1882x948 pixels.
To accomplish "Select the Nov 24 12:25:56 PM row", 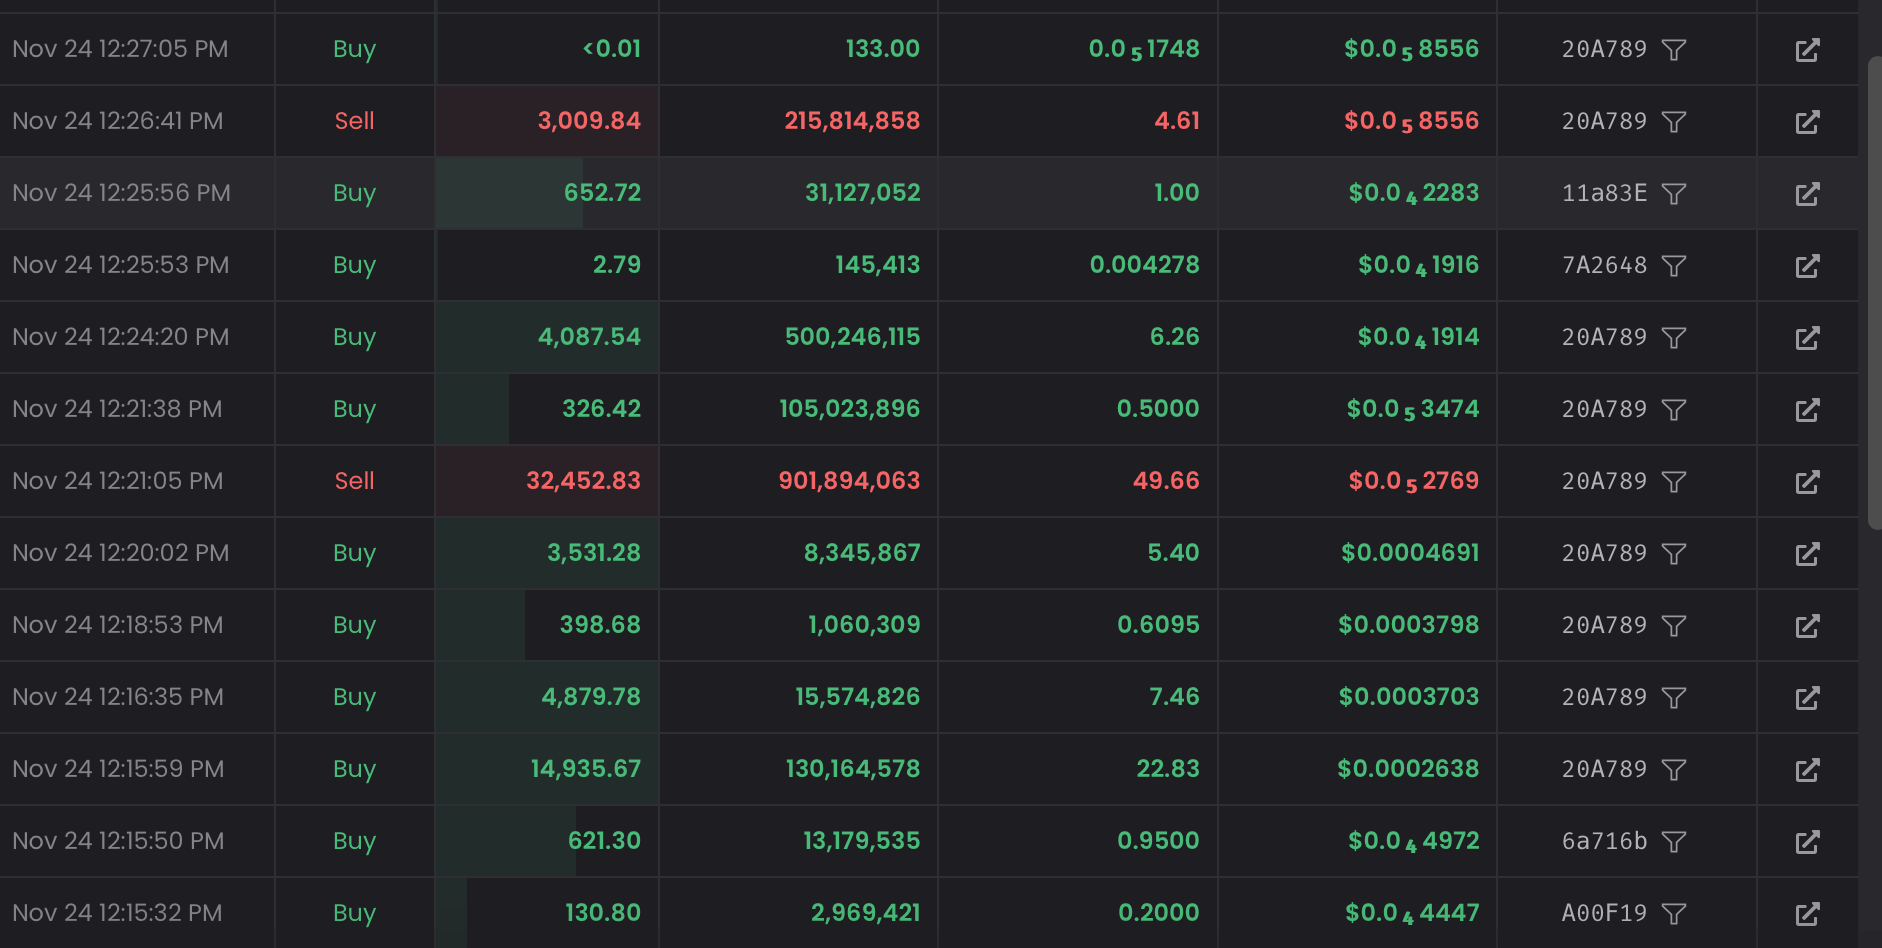I will click(x=121, y=193).
